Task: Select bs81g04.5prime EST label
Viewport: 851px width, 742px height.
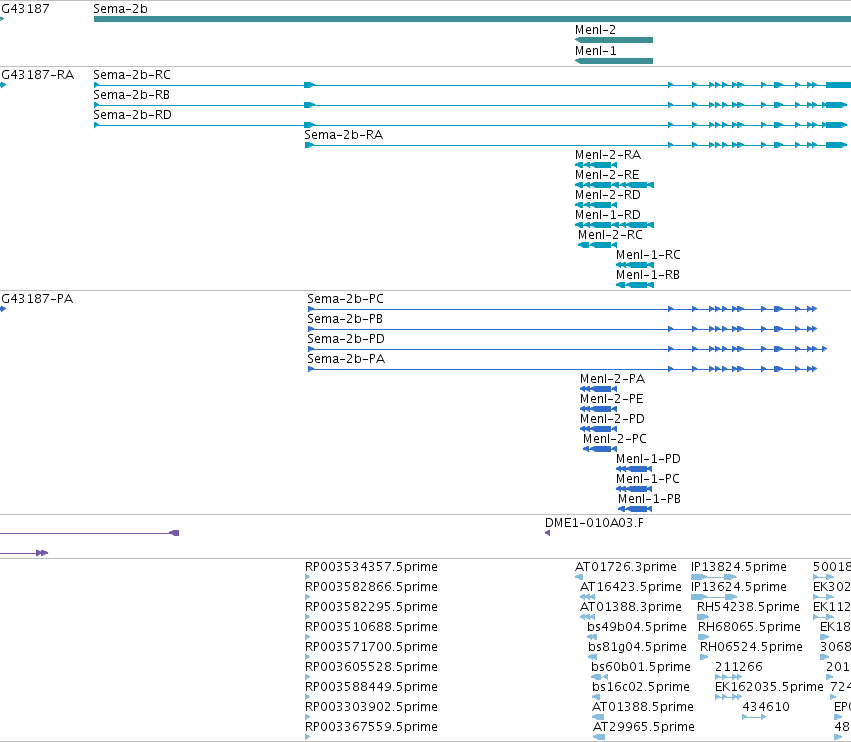Action: [637, 646]
